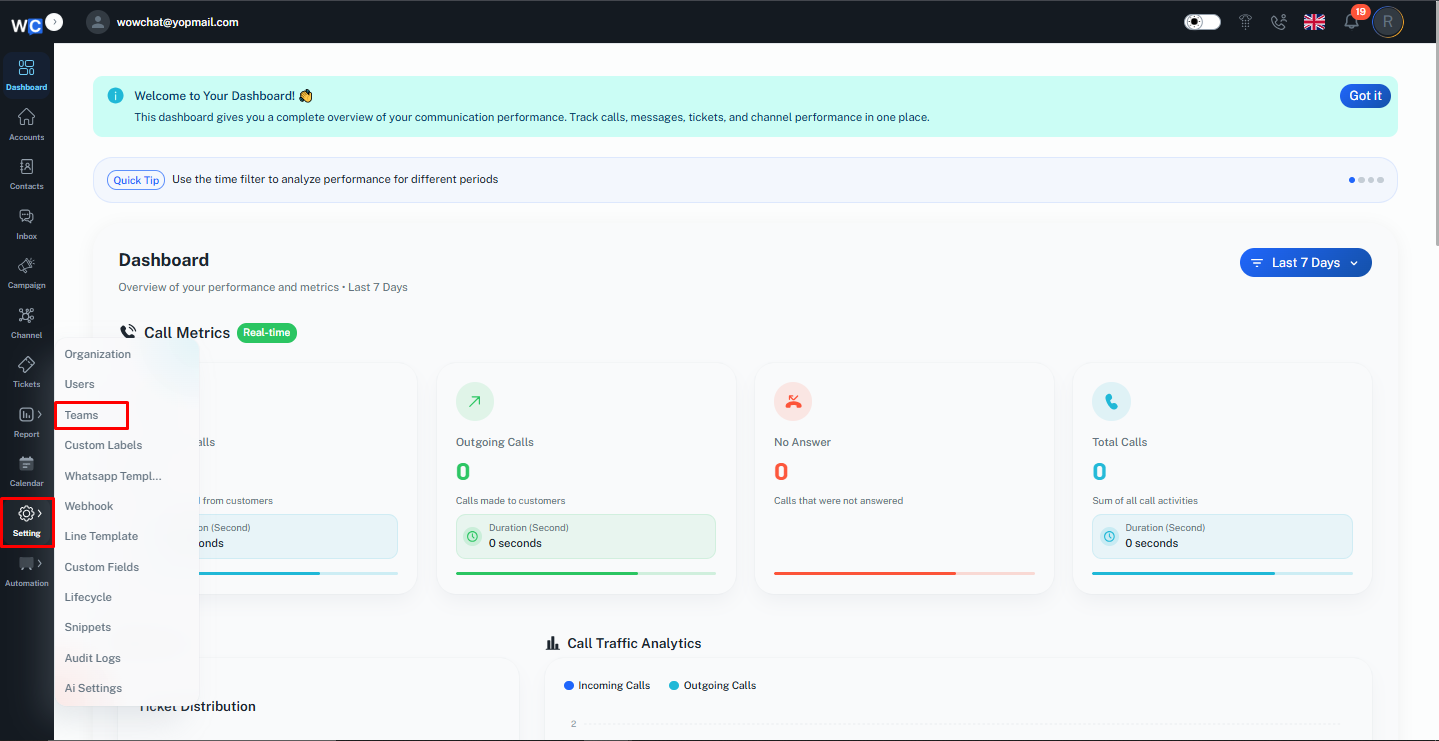Click the No Answer red progress bar
This screenshot has width=1439, height=741.
coord(904,573)
